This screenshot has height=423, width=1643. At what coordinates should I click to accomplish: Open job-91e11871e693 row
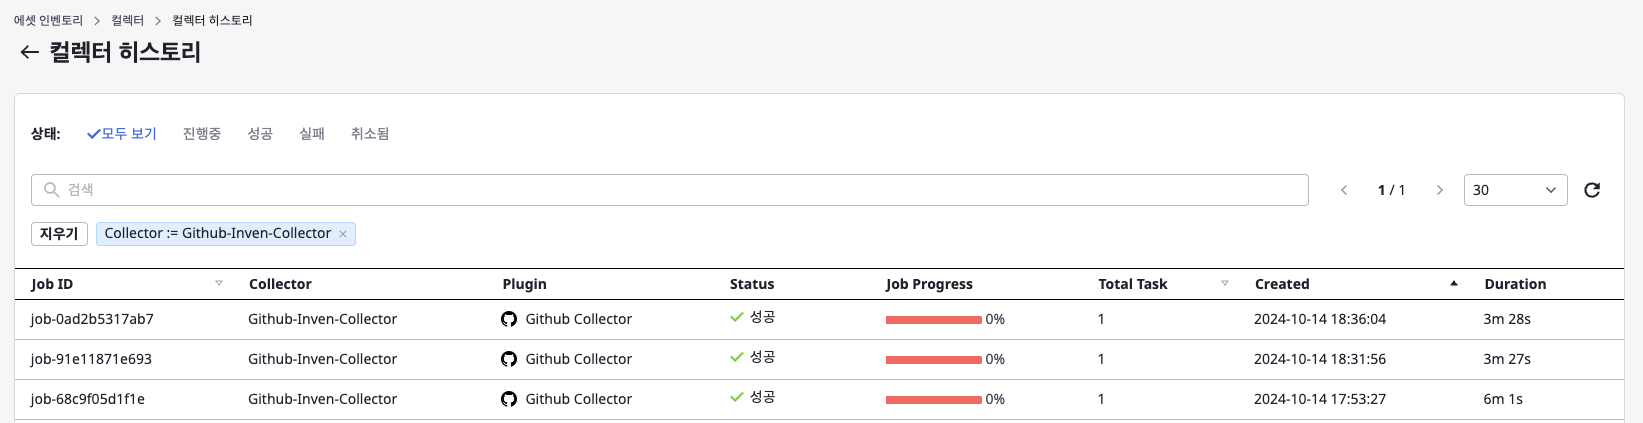click(x=819, y=360)
